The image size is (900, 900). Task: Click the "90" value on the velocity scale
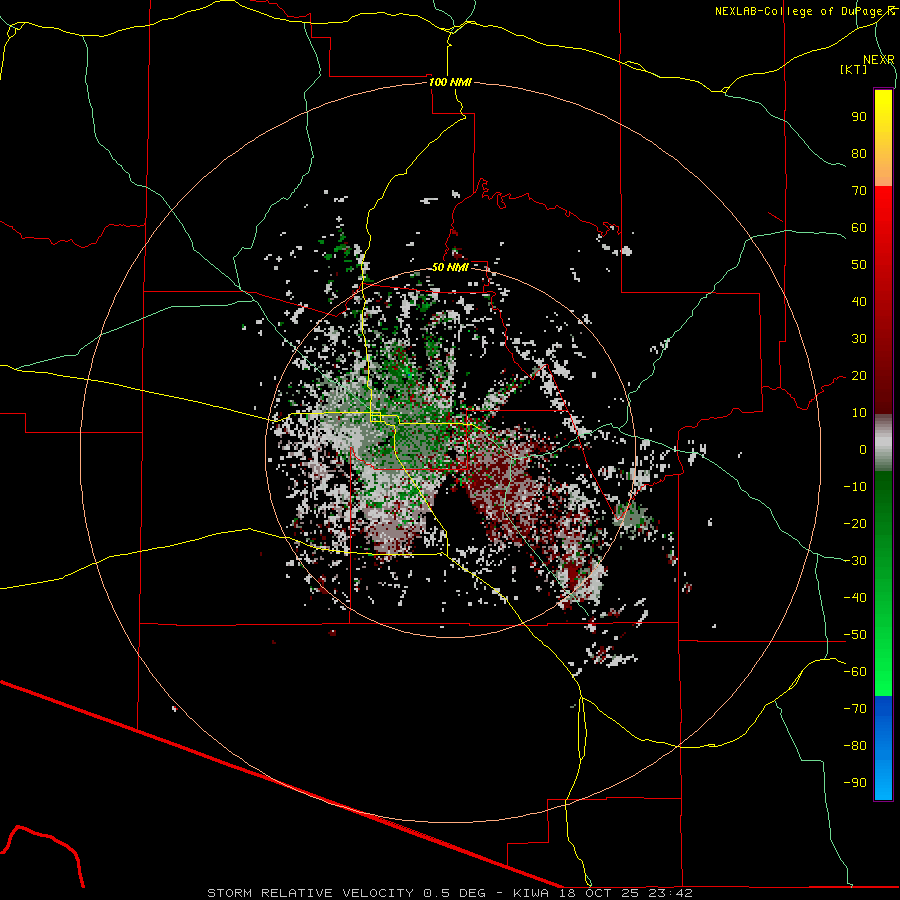coord(859,117)
